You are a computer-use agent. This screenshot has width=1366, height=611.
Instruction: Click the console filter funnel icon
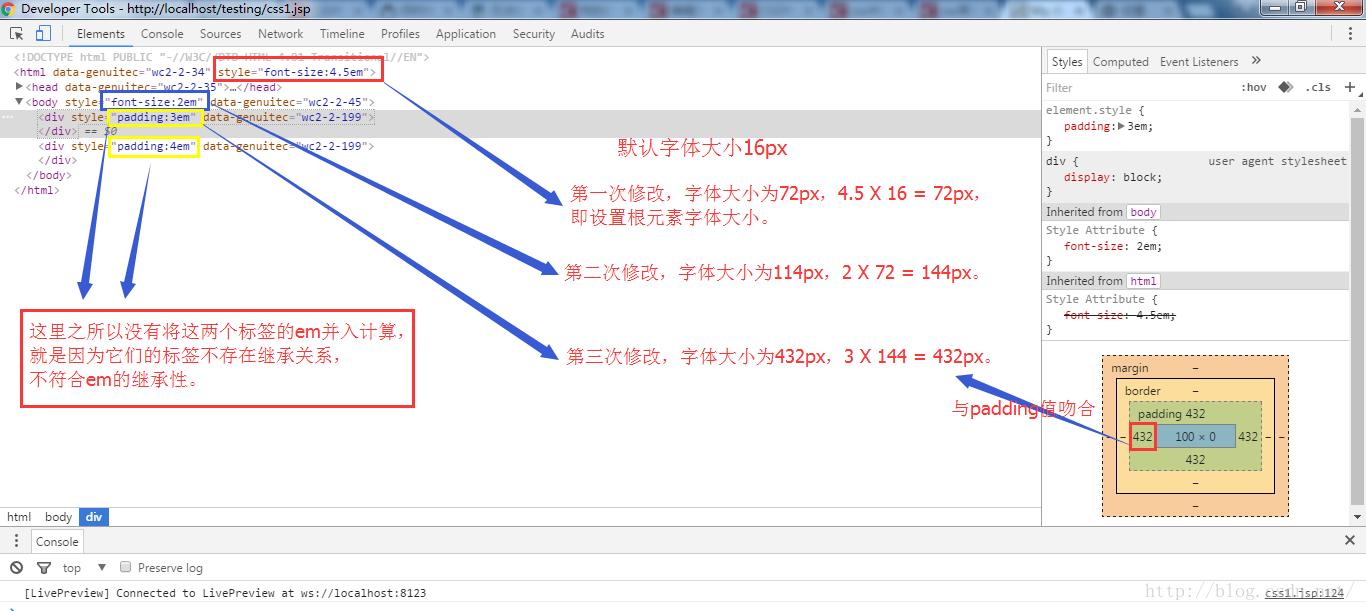[x=44, y=567]
